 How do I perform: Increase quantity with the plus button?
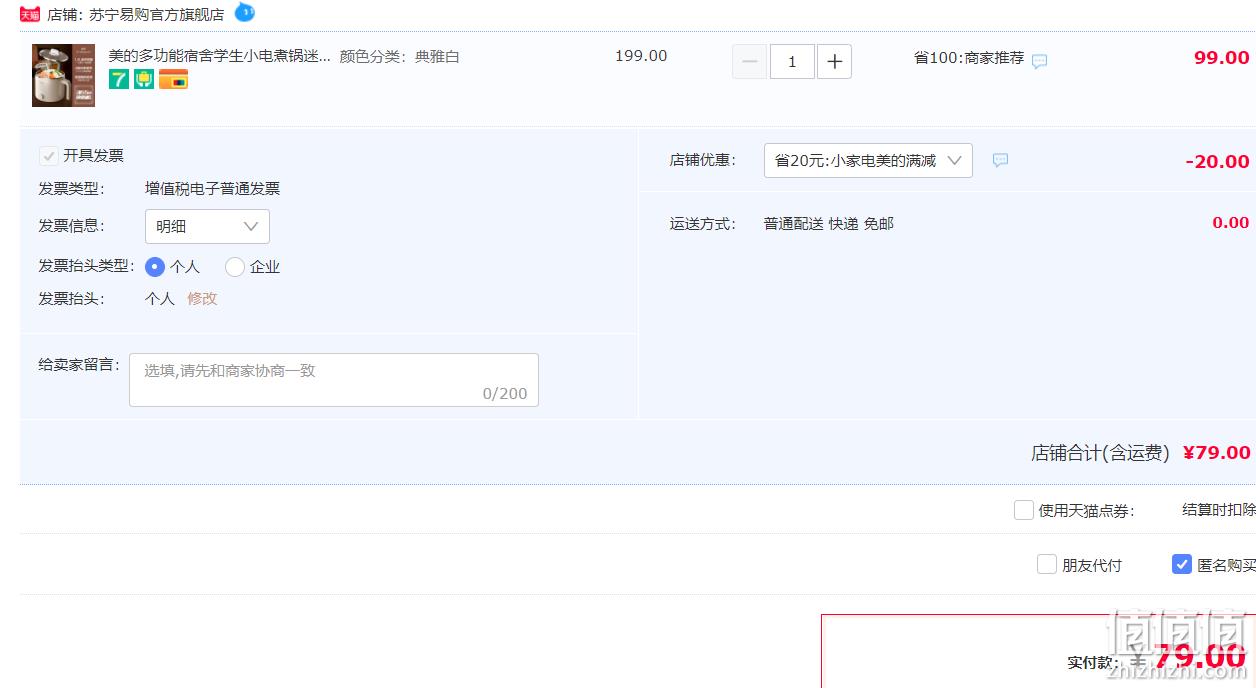834,62
